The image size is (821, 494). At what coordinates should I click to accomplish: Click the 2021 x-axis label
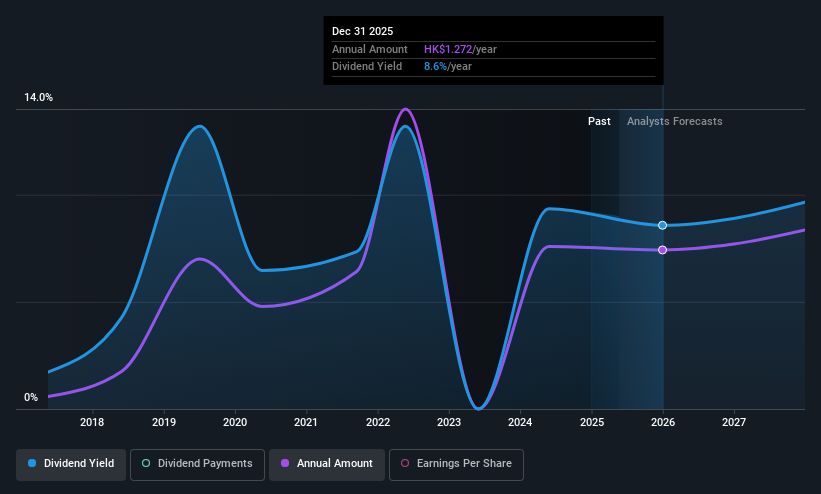pyautogui.click(x=306, y=422)
